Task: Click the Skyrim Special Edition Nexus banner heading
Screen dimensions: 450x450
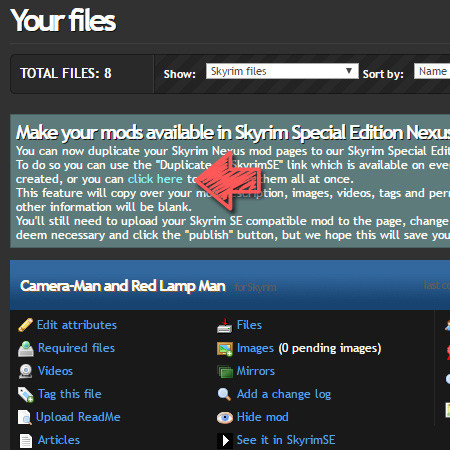Action: pyautogui.click(x=233, y=132)
